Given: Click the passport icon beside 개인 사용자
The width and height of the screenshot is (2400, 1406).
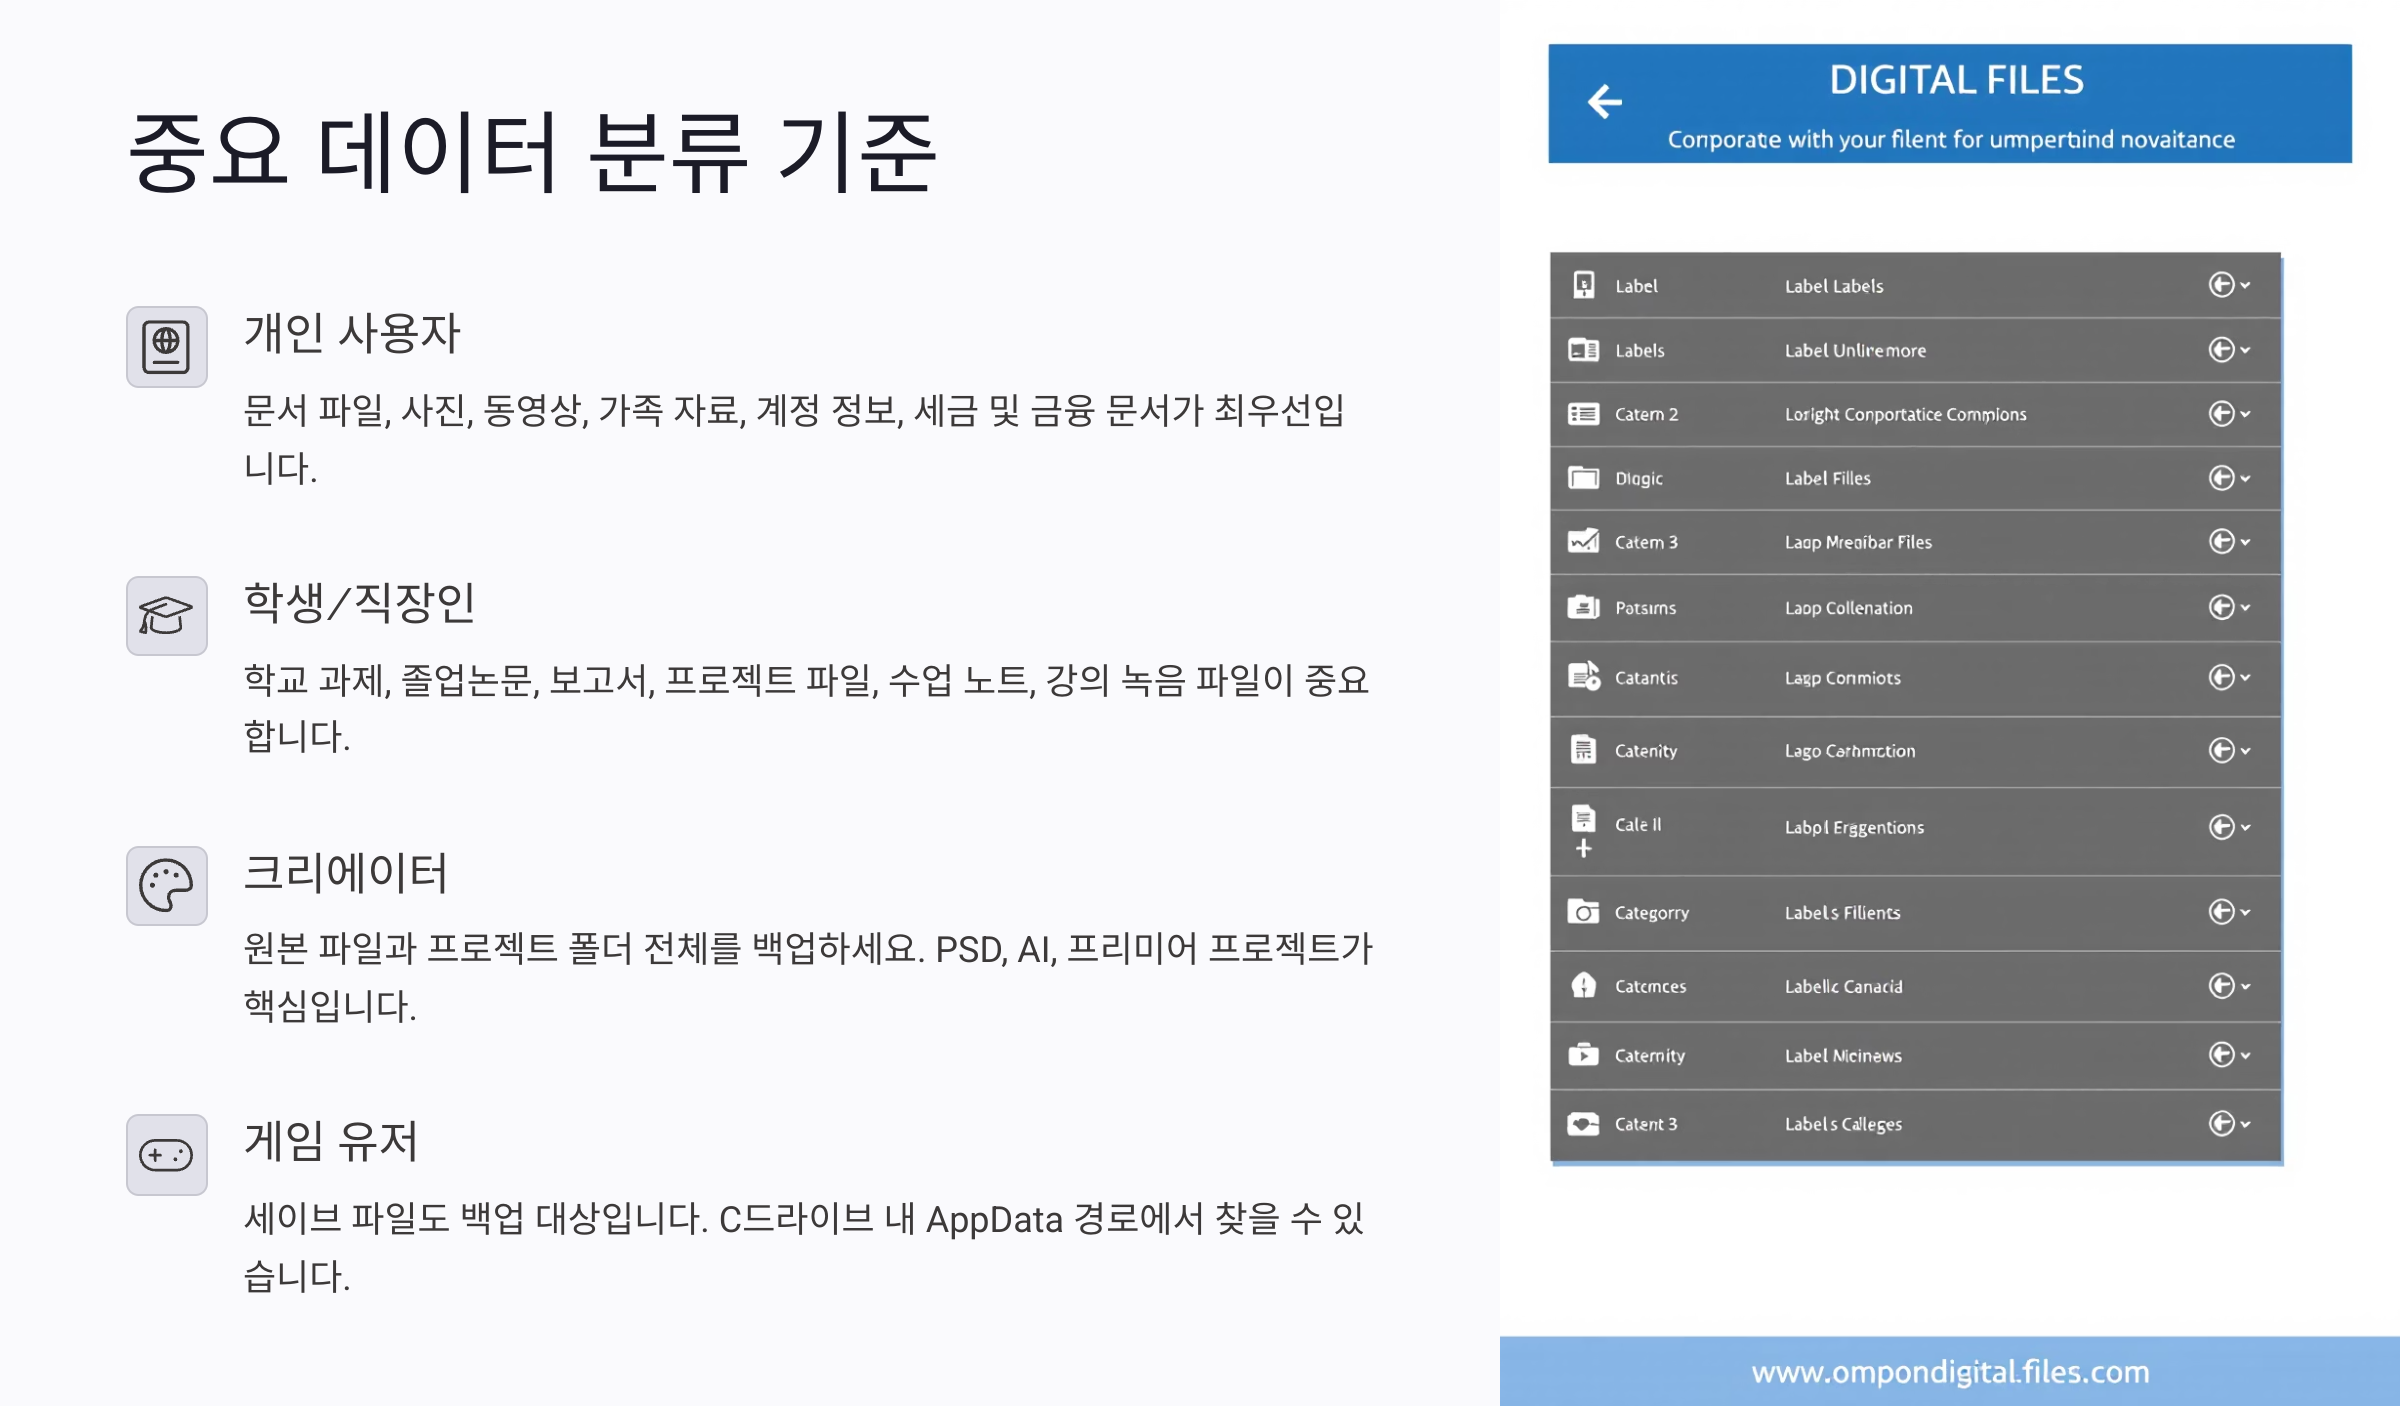Looking at the screenshot, I should pos(166,347).
